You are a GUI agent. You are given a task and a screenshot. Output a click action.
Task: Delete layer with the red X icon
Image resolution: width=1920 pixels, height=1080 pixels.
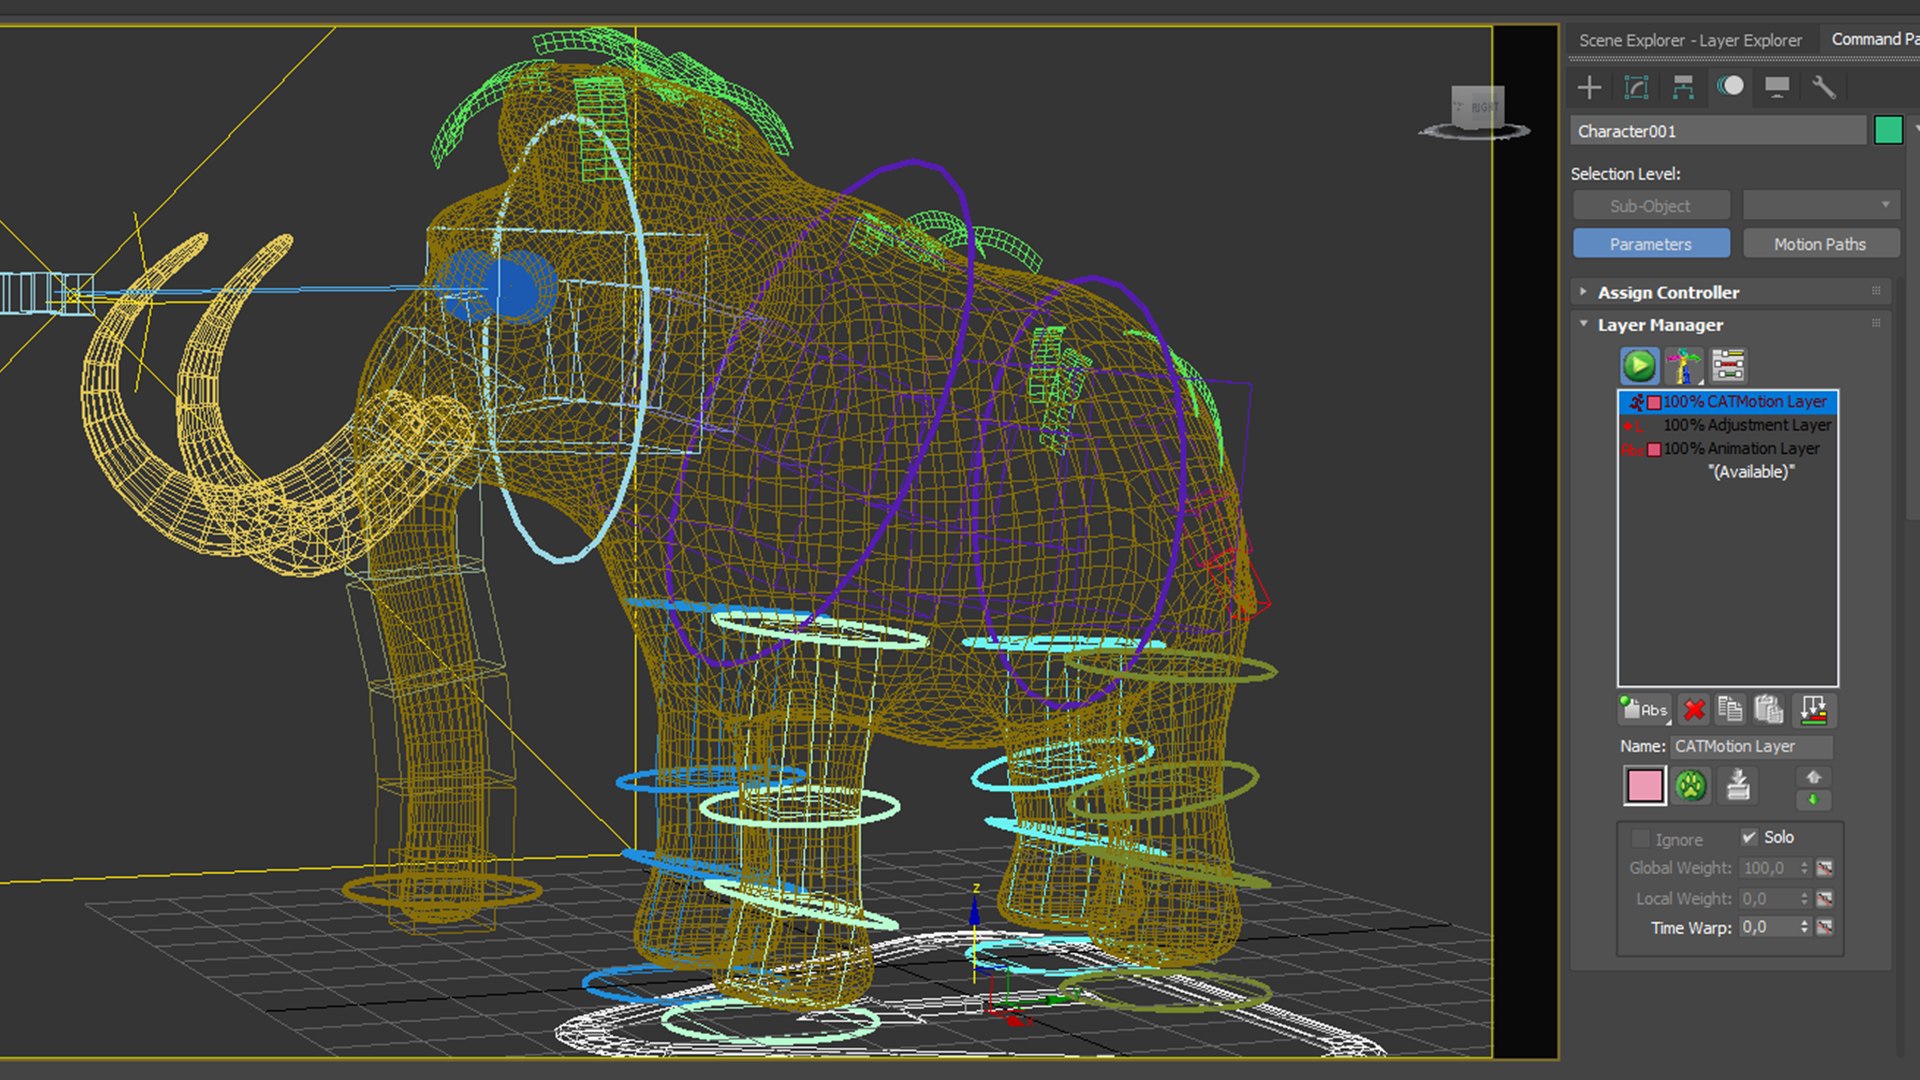click(1693, 710)
